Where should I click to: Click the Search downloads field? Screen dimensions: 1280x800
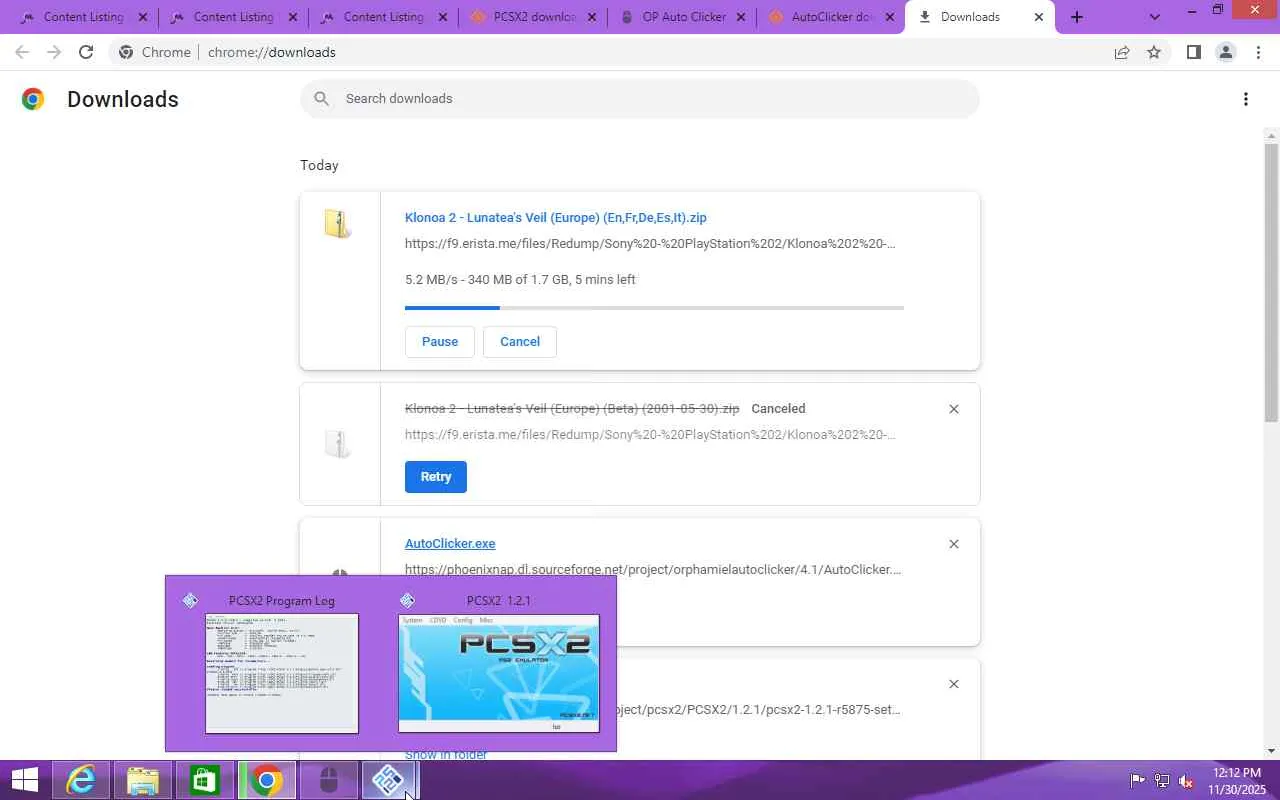640,99
